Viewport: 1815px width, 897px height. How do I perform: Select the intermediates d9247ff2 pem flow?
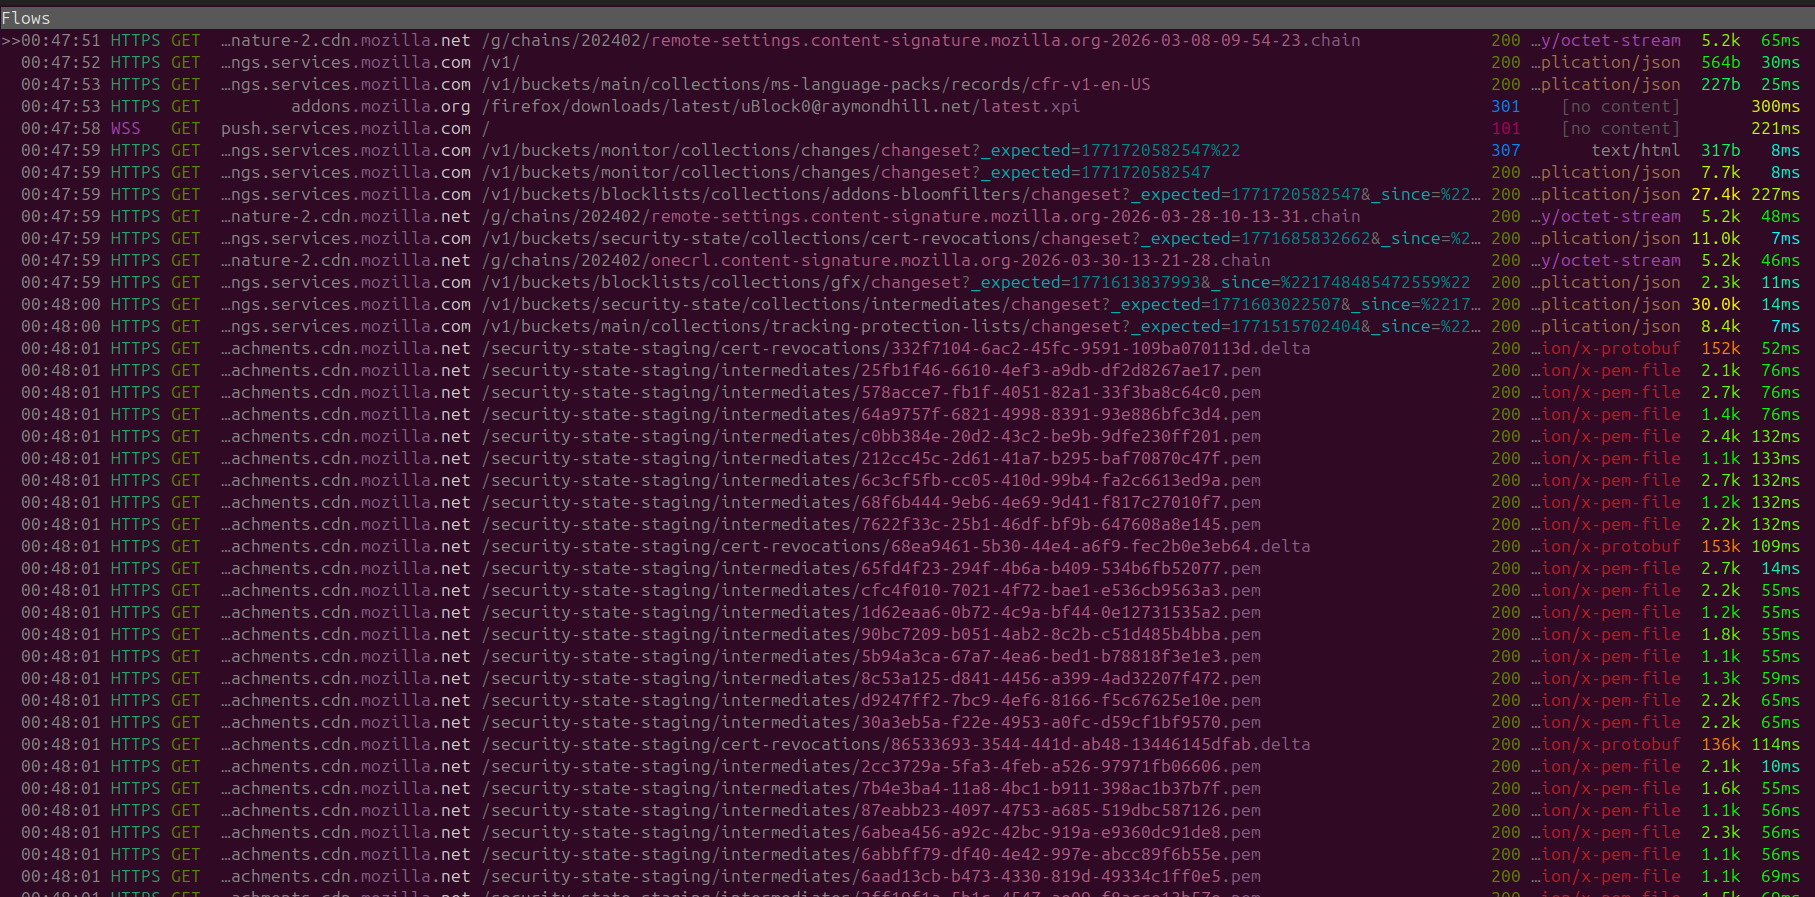907,700
